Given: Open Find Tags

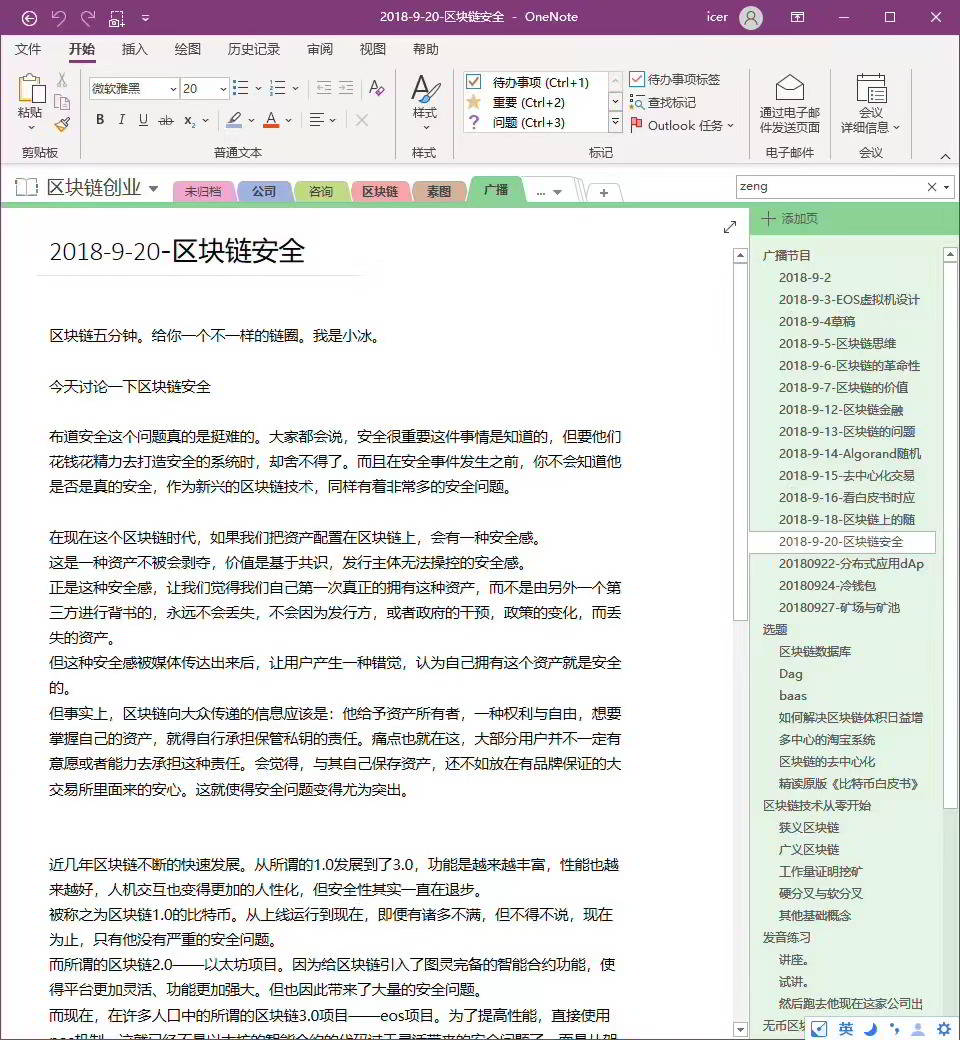Looking at the screenshot, I should (663, 102).
